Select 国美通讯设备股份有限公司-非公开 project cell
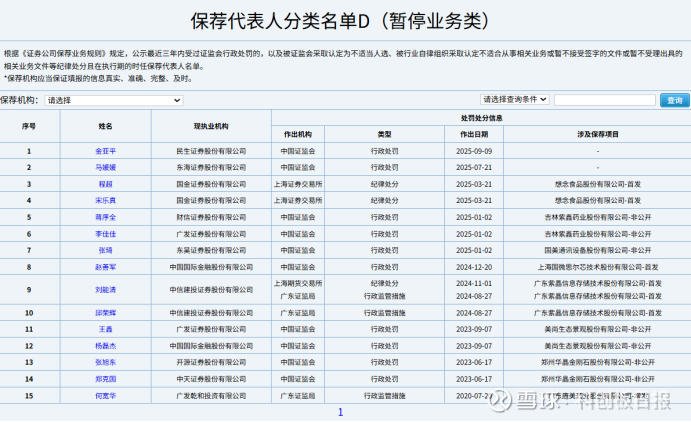Image resolution: width=691 pixels, height=422 pixels. coord(598,250)
